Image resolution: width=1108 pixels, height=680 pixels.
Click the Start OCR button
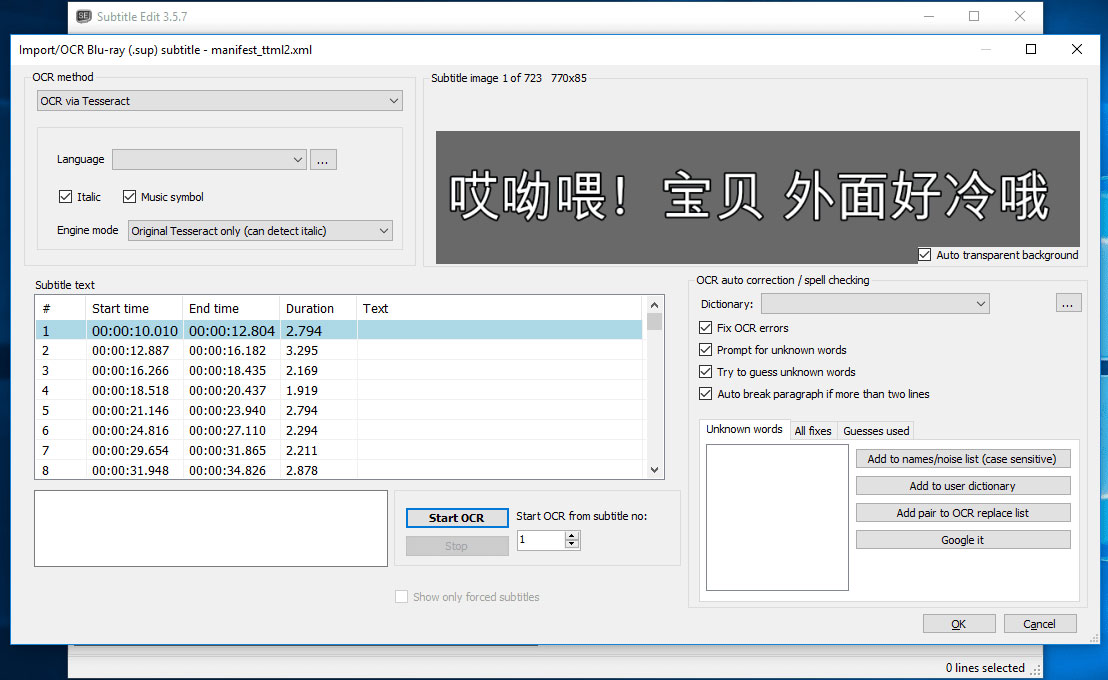point(456,518)
